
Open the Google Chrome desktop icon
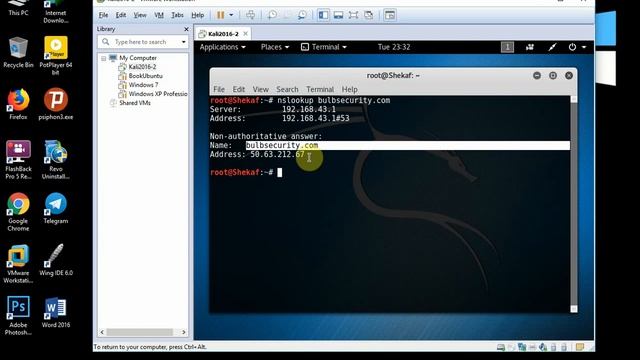(x=18, y=212)
